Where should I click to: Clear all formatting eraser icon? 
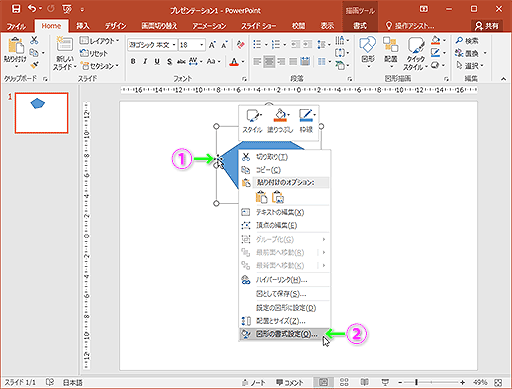coord(240,45)
